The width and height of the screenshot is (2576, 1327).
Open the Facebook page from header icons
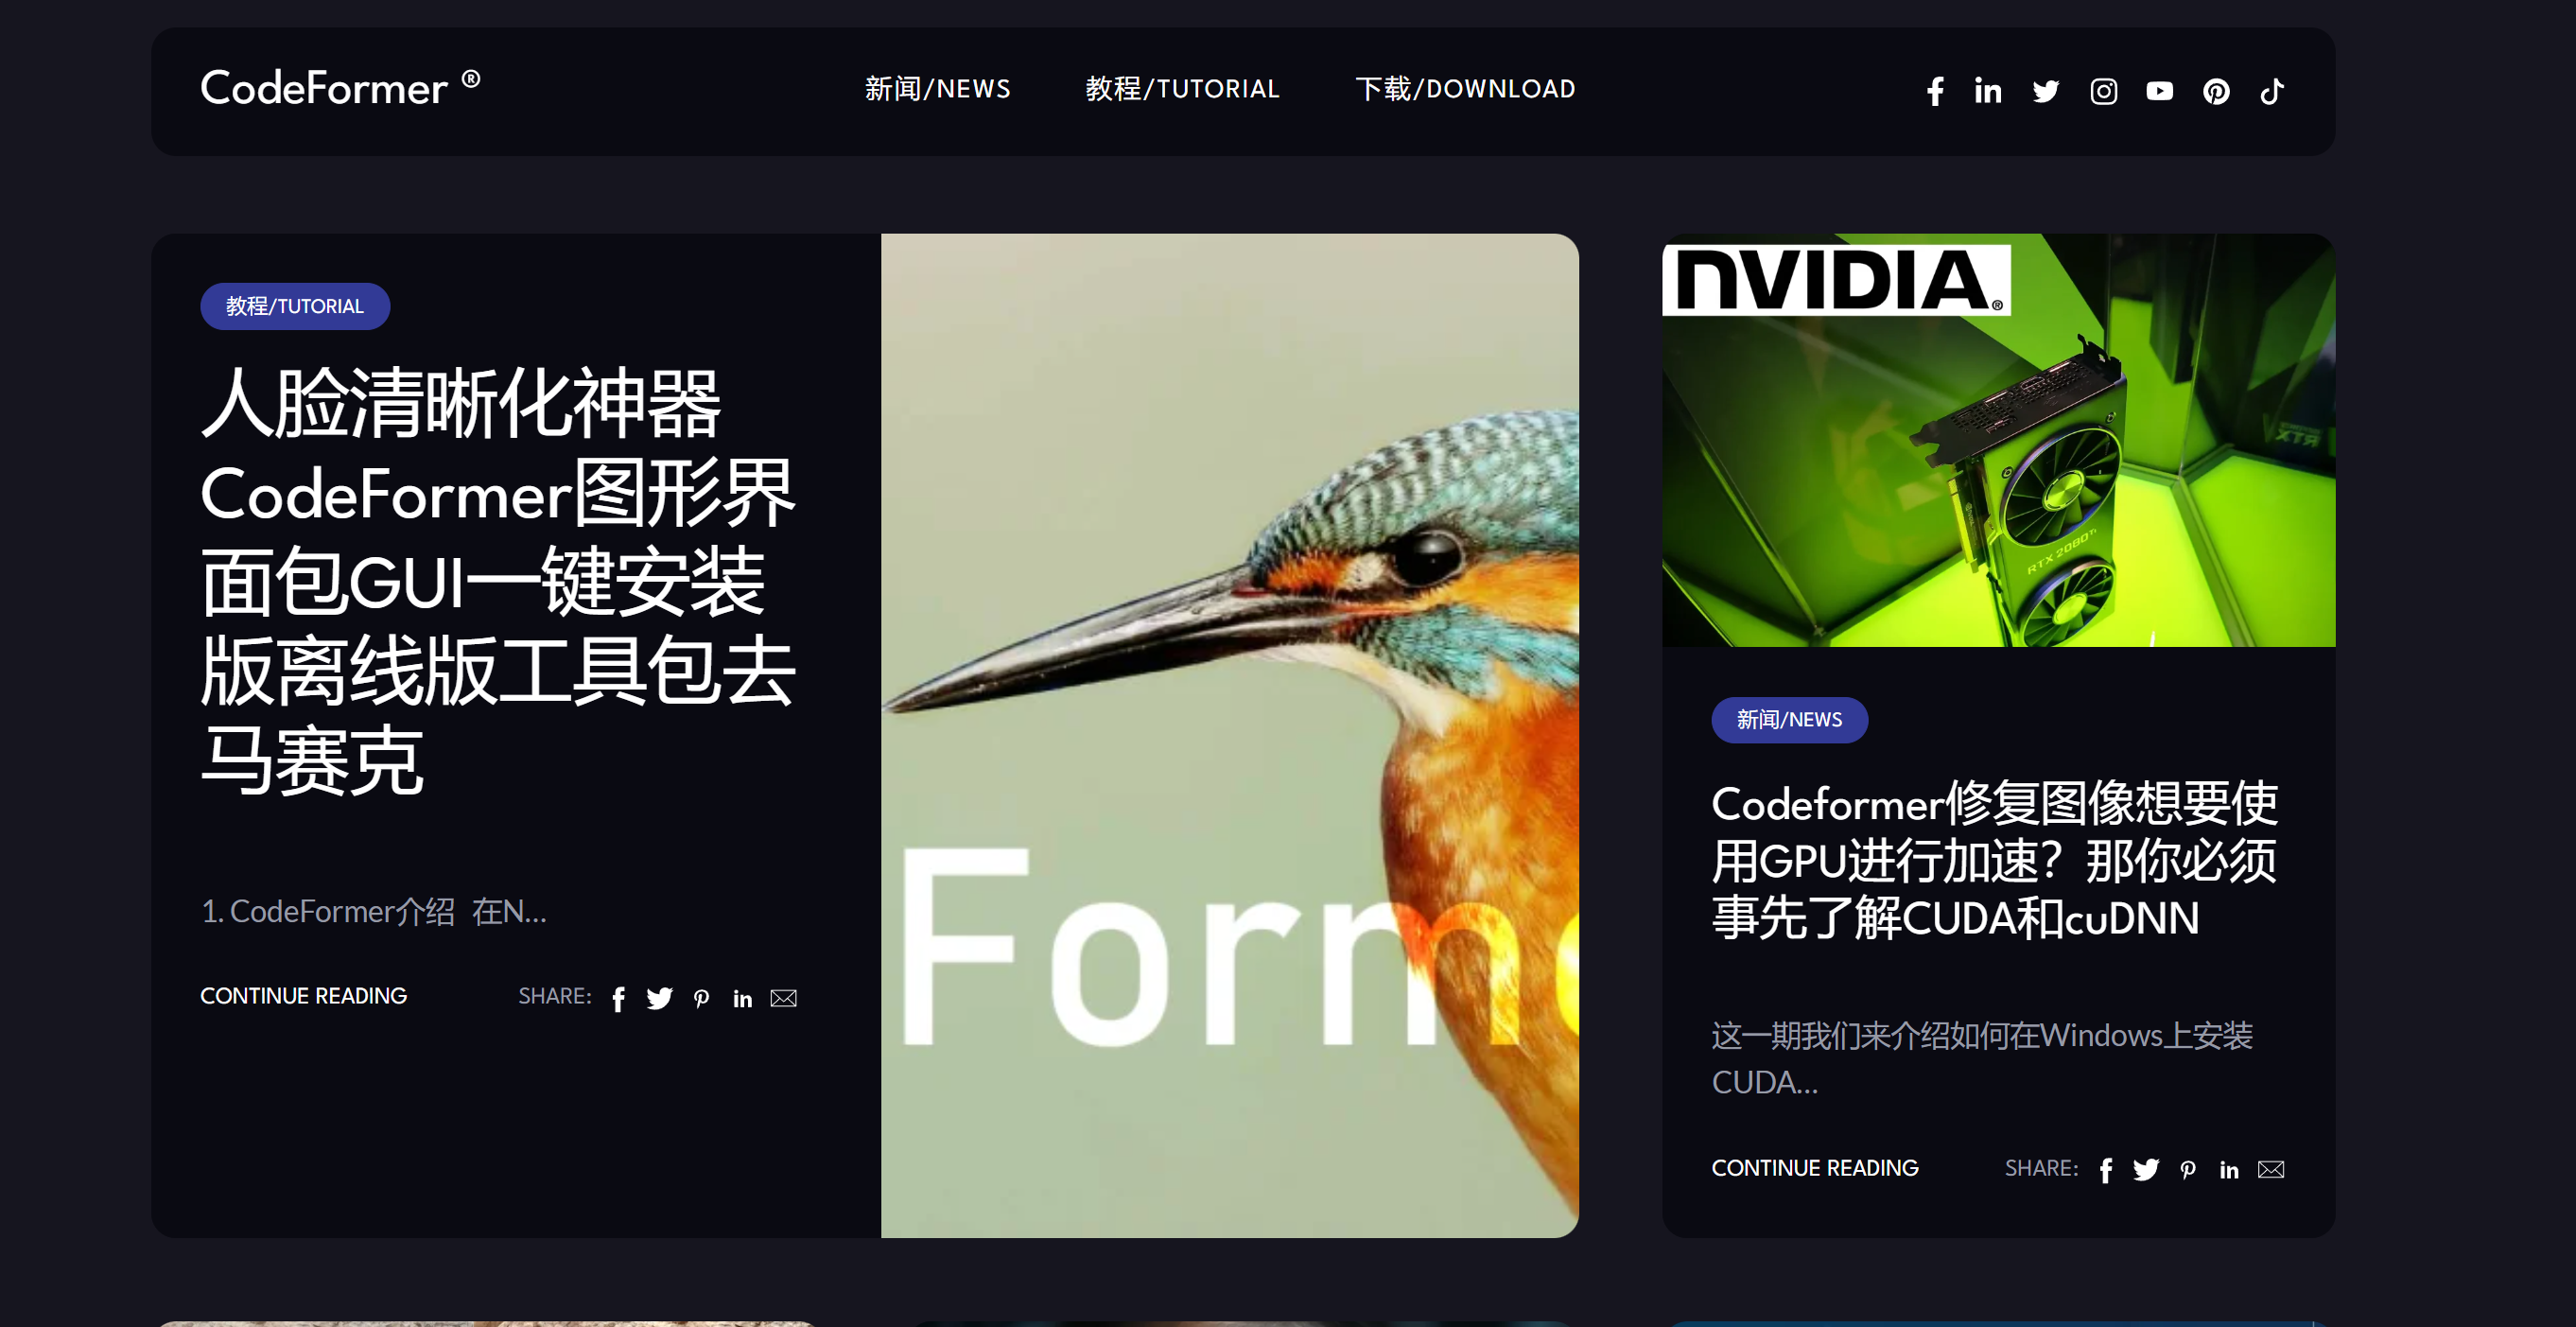(x=1935, y=91)
